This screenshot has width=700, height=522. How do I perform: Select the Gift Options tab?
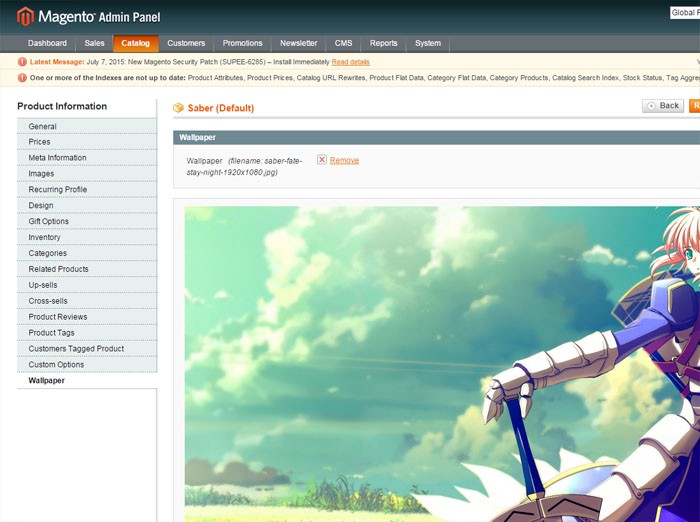(87, 221)
